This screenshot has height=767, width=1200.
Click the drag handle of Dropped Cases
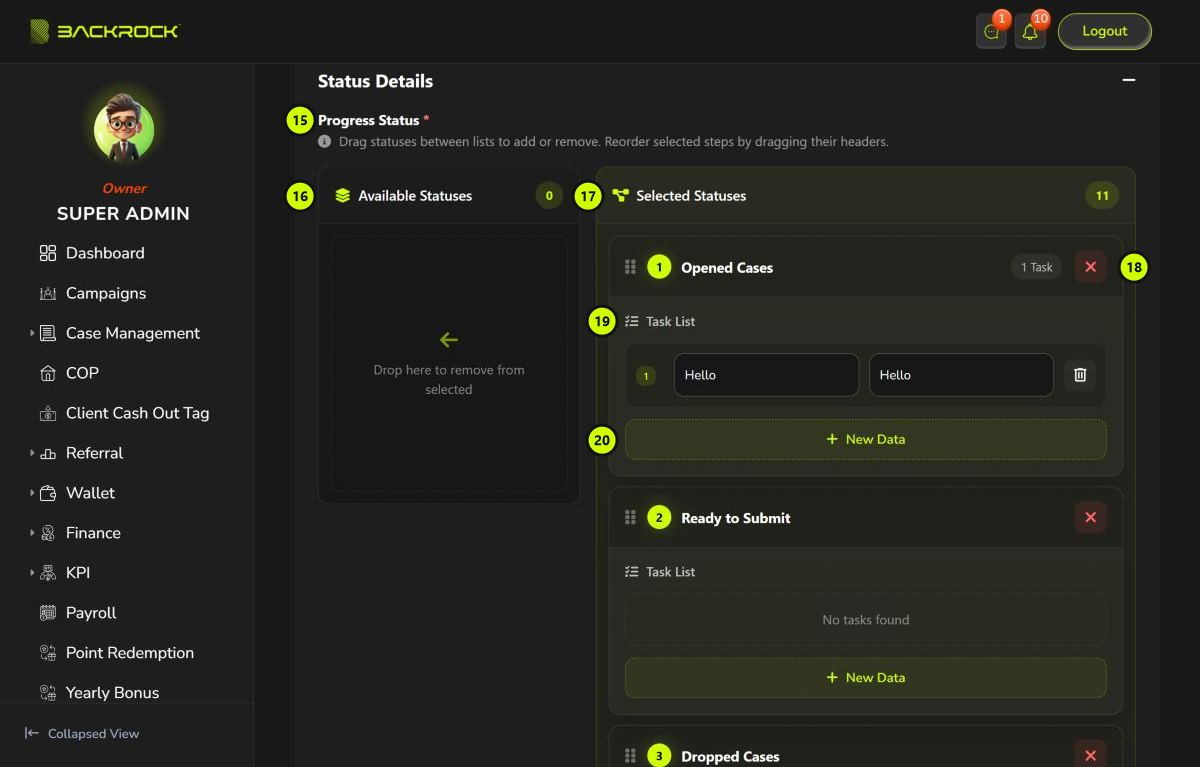tap(630, 756)
